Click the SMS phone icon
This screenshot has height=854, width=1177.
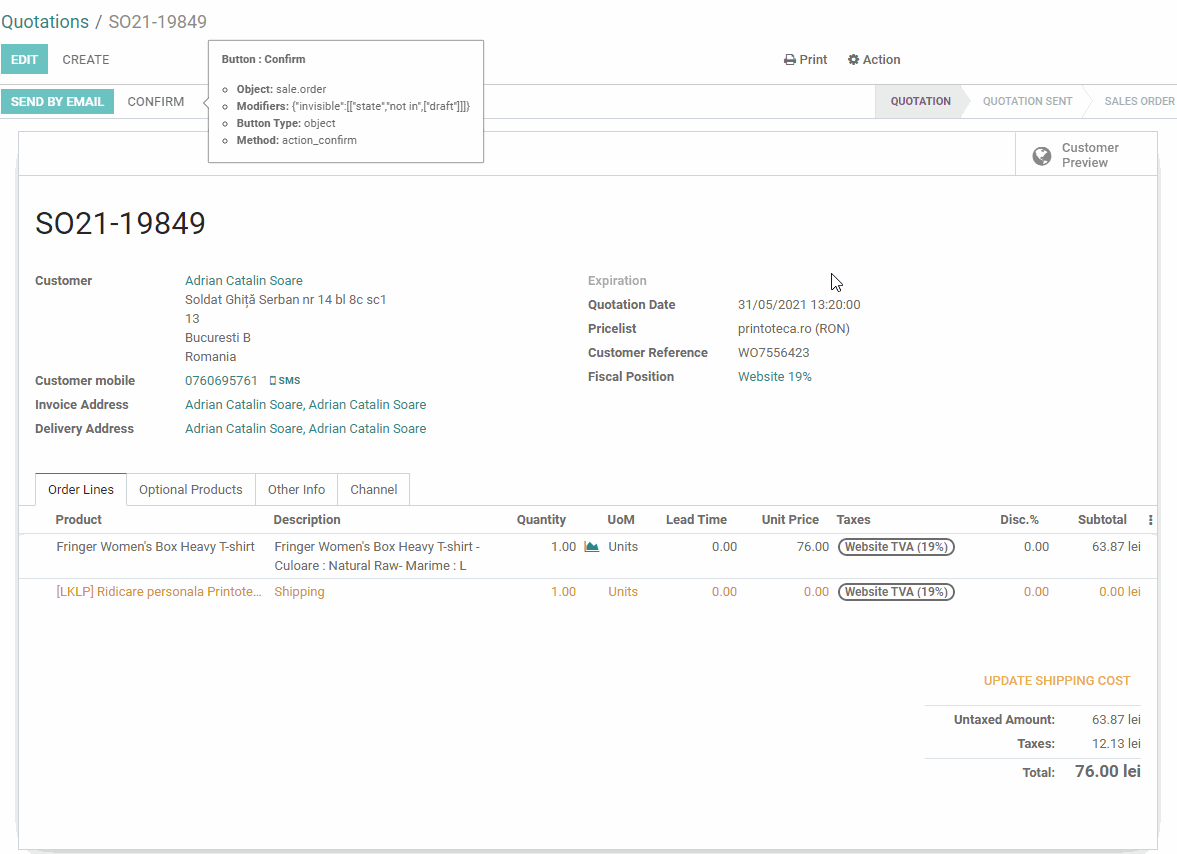(273, 381)
